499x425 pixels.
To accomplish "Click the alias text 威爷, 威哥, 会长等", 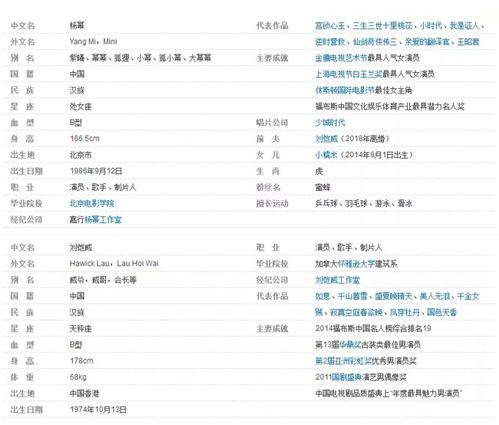I will 103,280.
